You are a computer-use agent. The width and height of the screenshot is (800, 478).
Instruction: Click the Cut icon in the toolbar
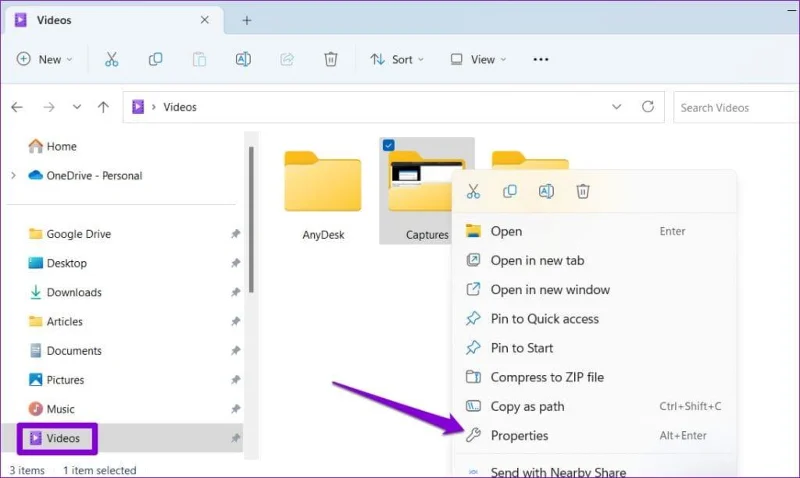point(111,59)
